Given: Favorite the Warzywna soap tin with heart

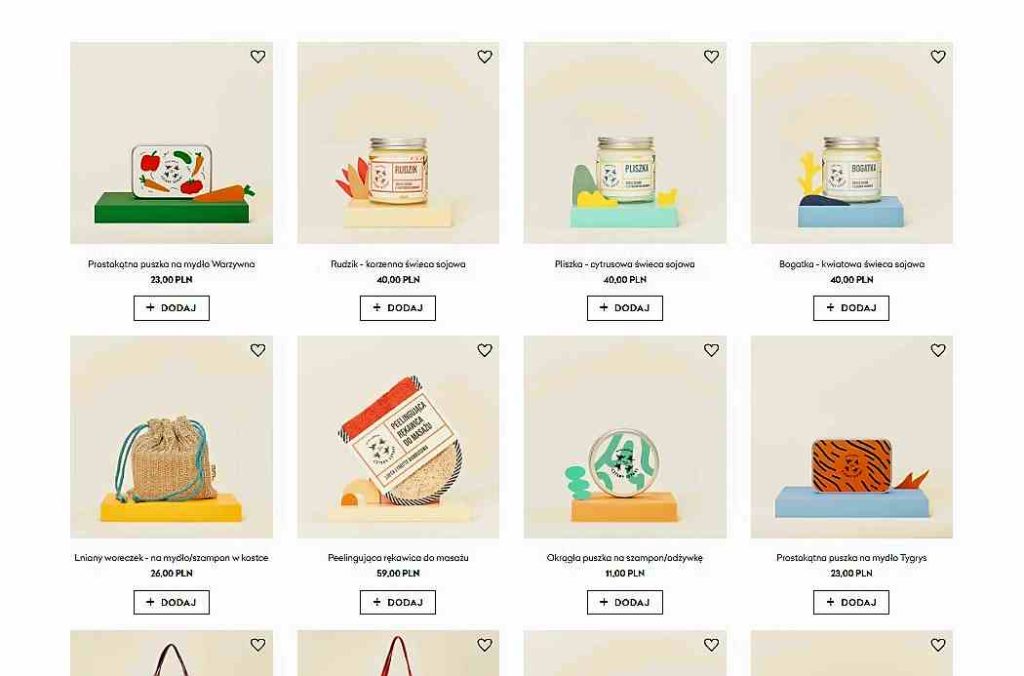Looking at the screenshot, I should 258,57.
